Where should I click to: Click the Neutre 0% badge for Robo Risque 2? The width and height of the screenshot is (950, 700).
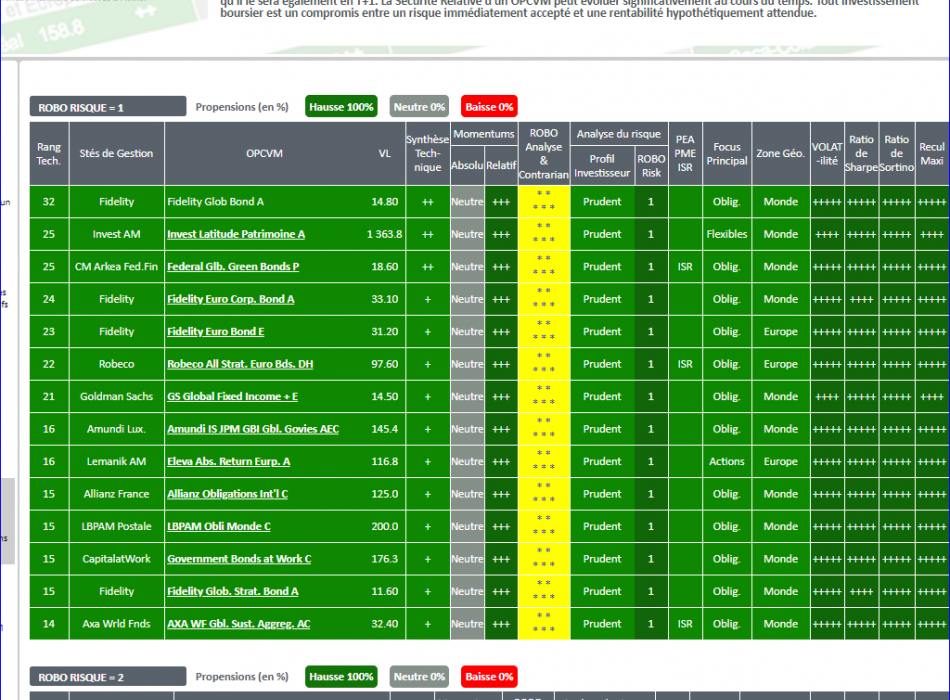click(x=419, y=676)
